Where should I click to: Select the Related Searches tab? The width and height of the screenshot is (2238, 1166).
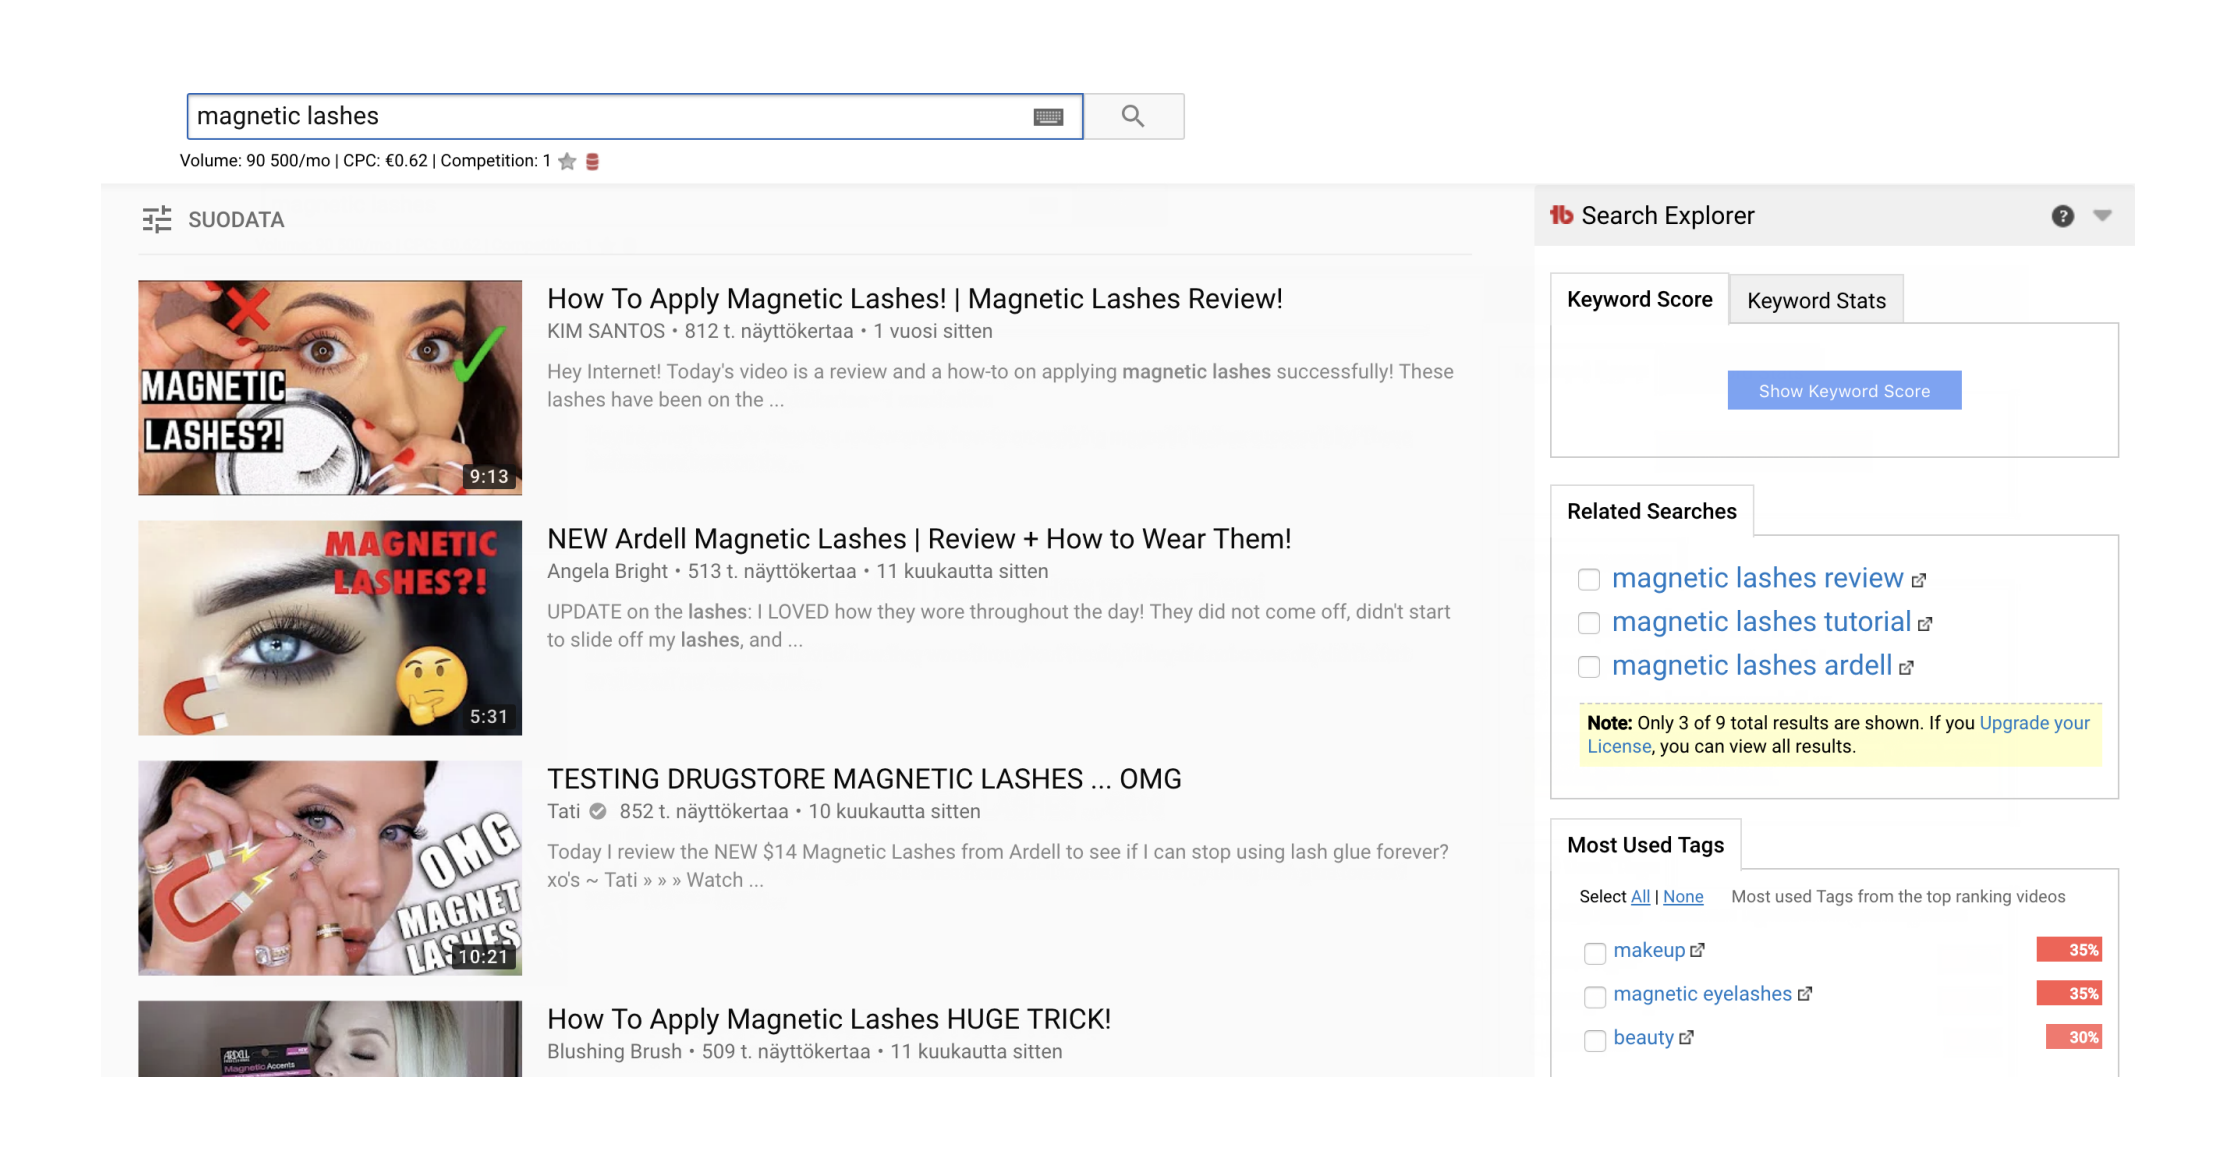[x=1652, y=511]
